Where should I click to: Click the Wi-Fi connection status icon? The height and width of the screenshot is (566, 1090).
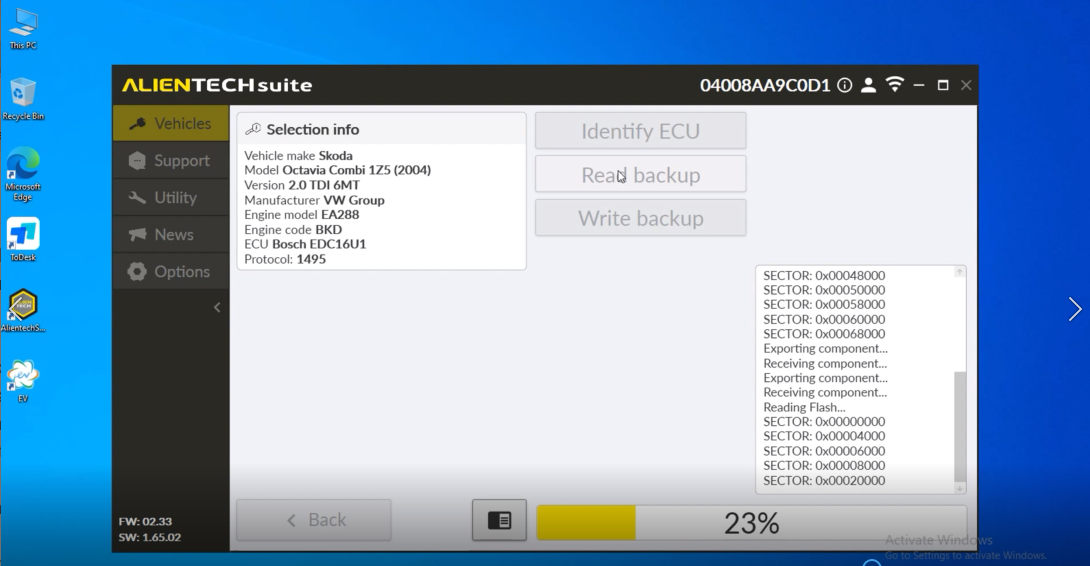894,85
